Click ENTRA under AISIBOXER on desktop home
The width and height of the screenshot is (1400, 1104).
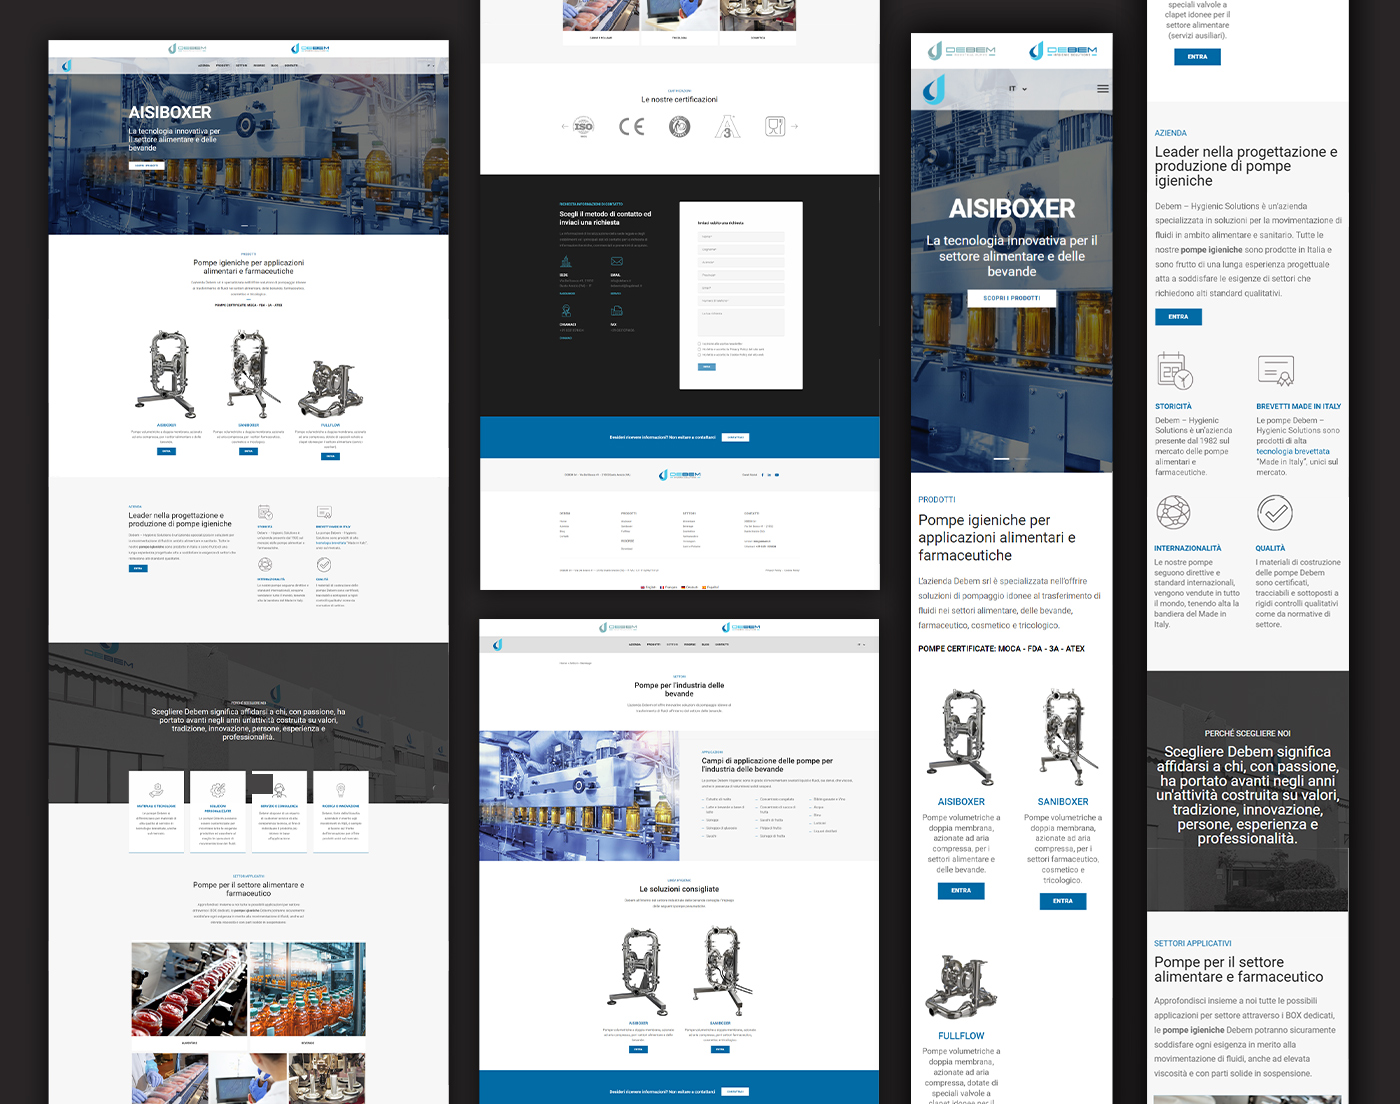pyautogui.click(x=167, y=451)
